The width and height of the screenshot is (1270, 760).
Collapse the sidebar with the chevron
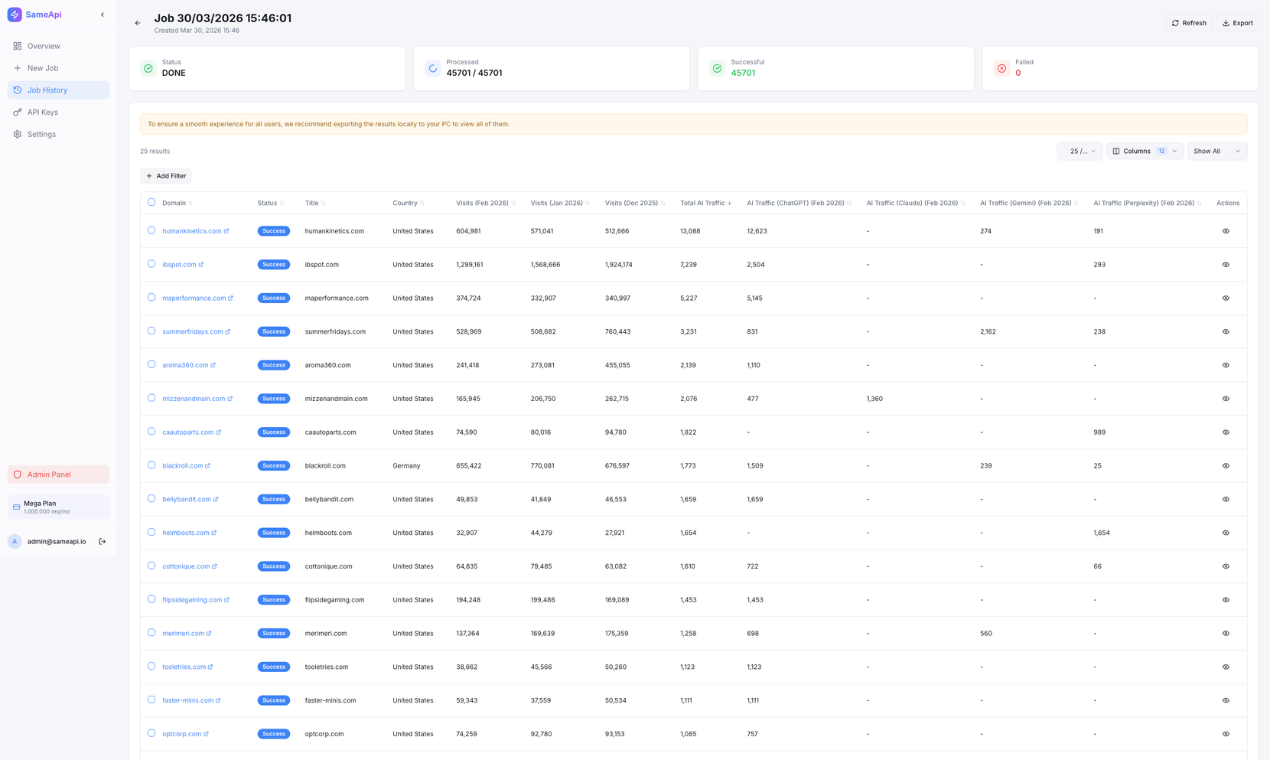tap(102, 15)
